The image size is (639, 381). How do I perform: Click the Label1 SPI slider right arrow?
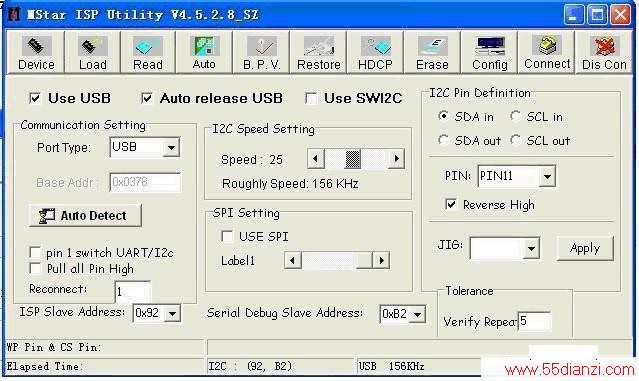pyautogui.click(x=381, y=260)
